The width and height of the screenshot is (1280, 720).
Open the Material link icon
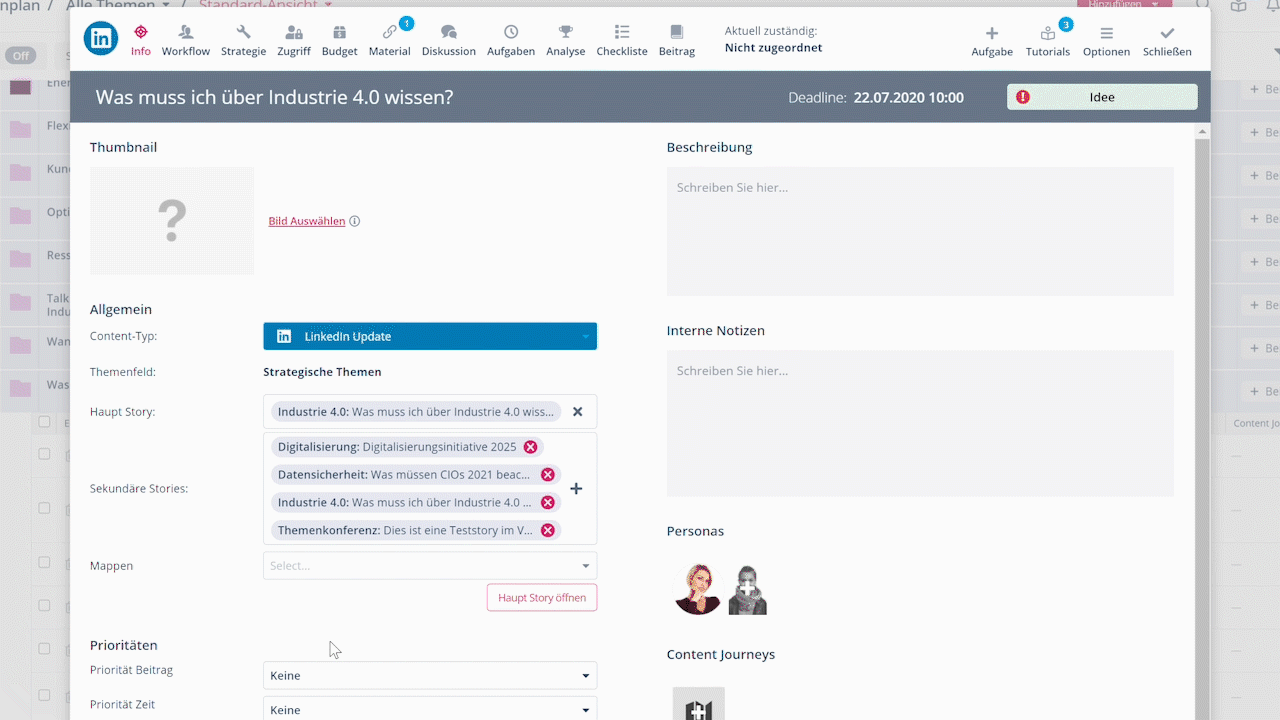click(x=389, y=33)
